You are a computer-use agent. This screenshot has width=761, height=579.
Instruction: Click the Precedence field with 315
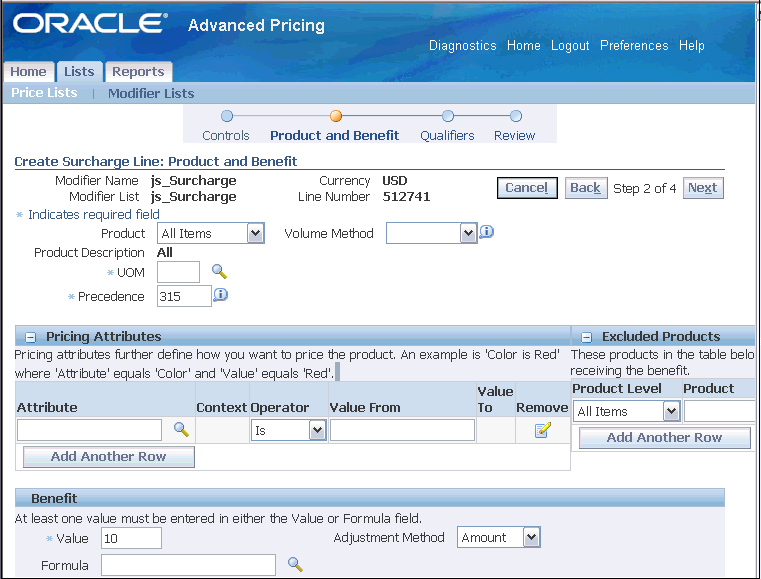click(x=184, y=296)
